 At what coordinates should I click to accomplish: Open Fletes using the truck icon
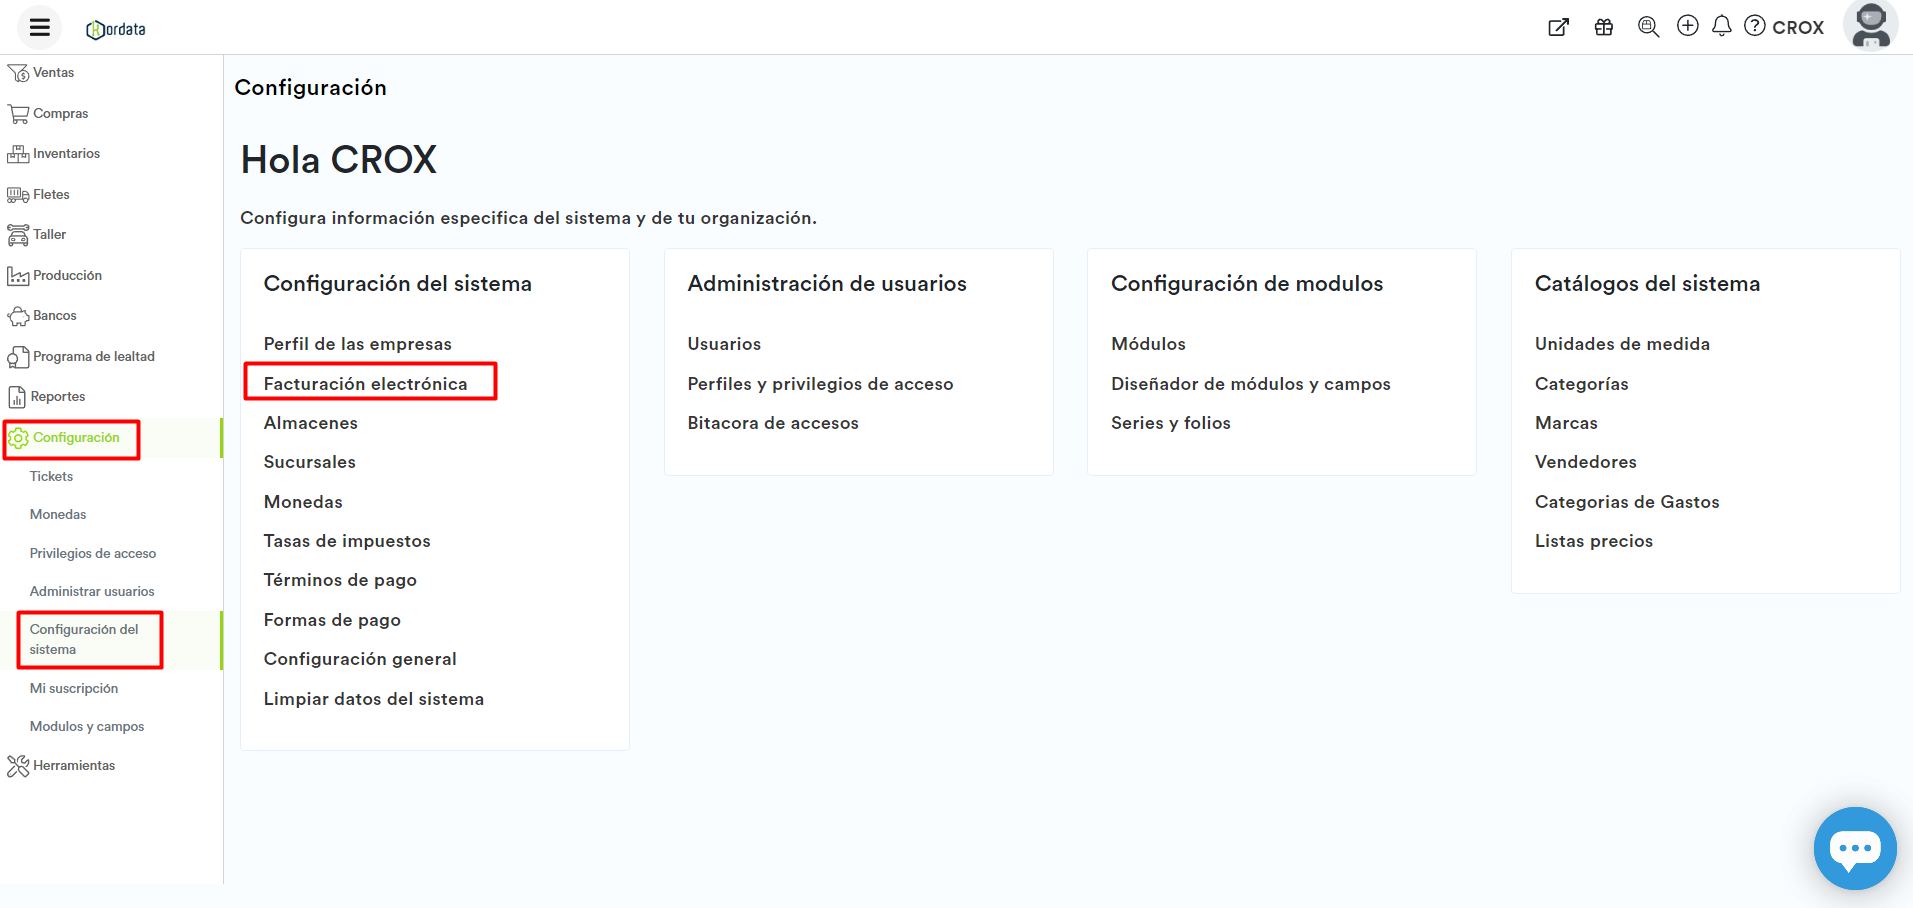pos(17,193)
